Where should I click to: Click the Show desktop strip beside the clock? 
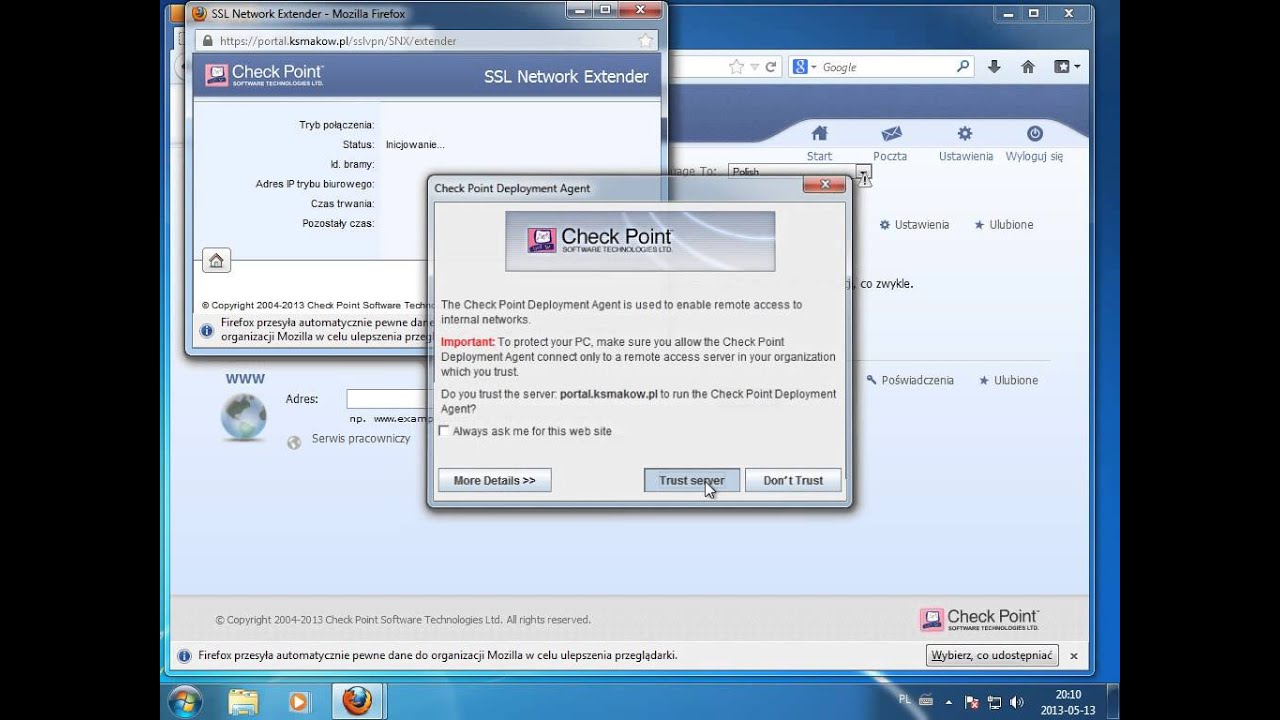(x=1113, y=702)
